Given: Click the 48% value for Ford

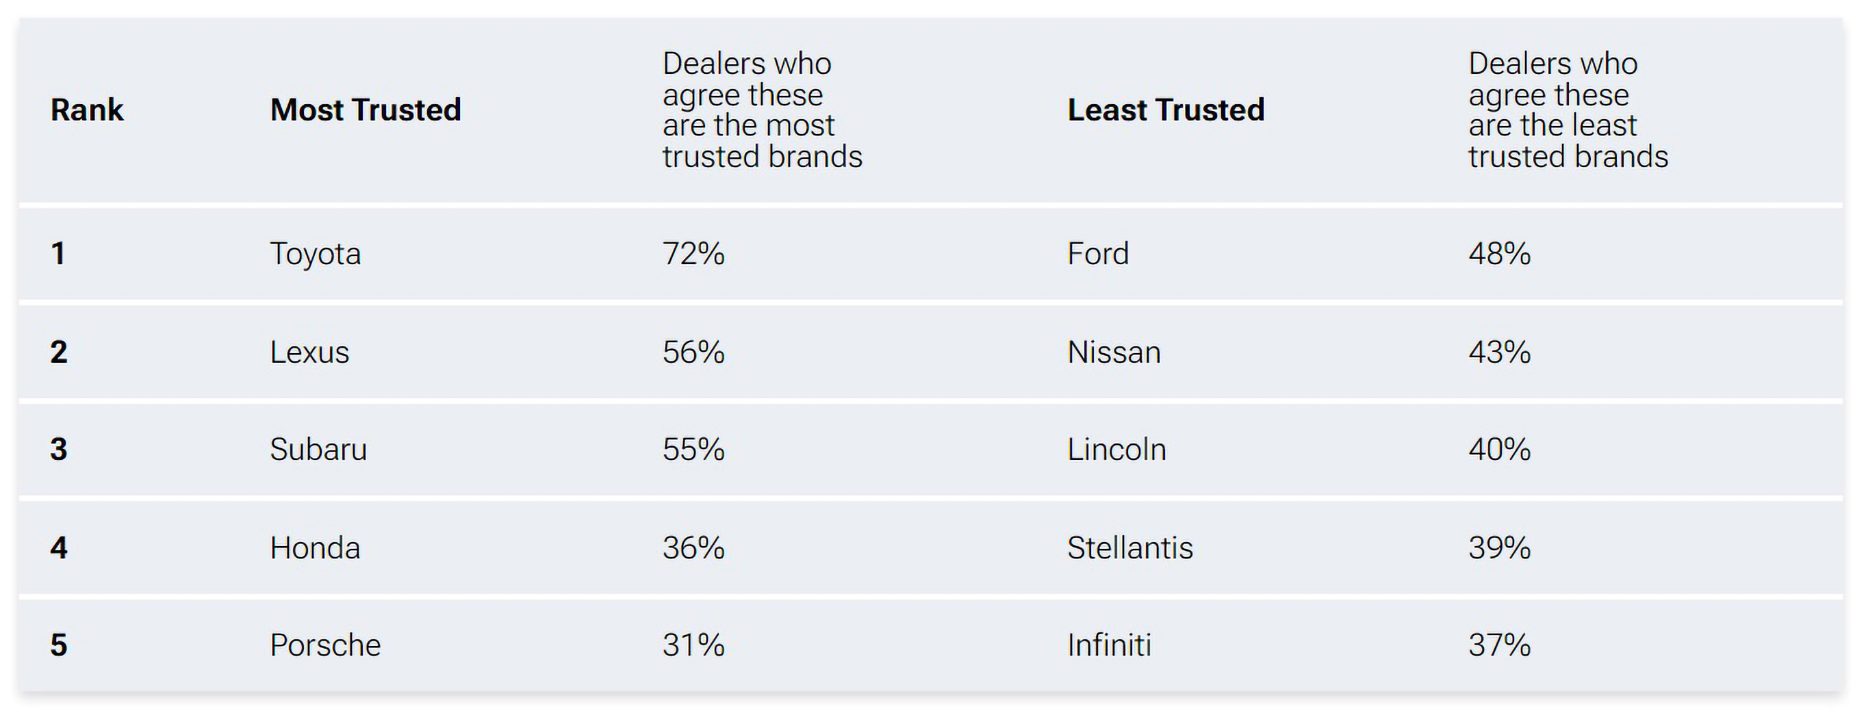Looking at the screenshot, I should (1499, 254).
